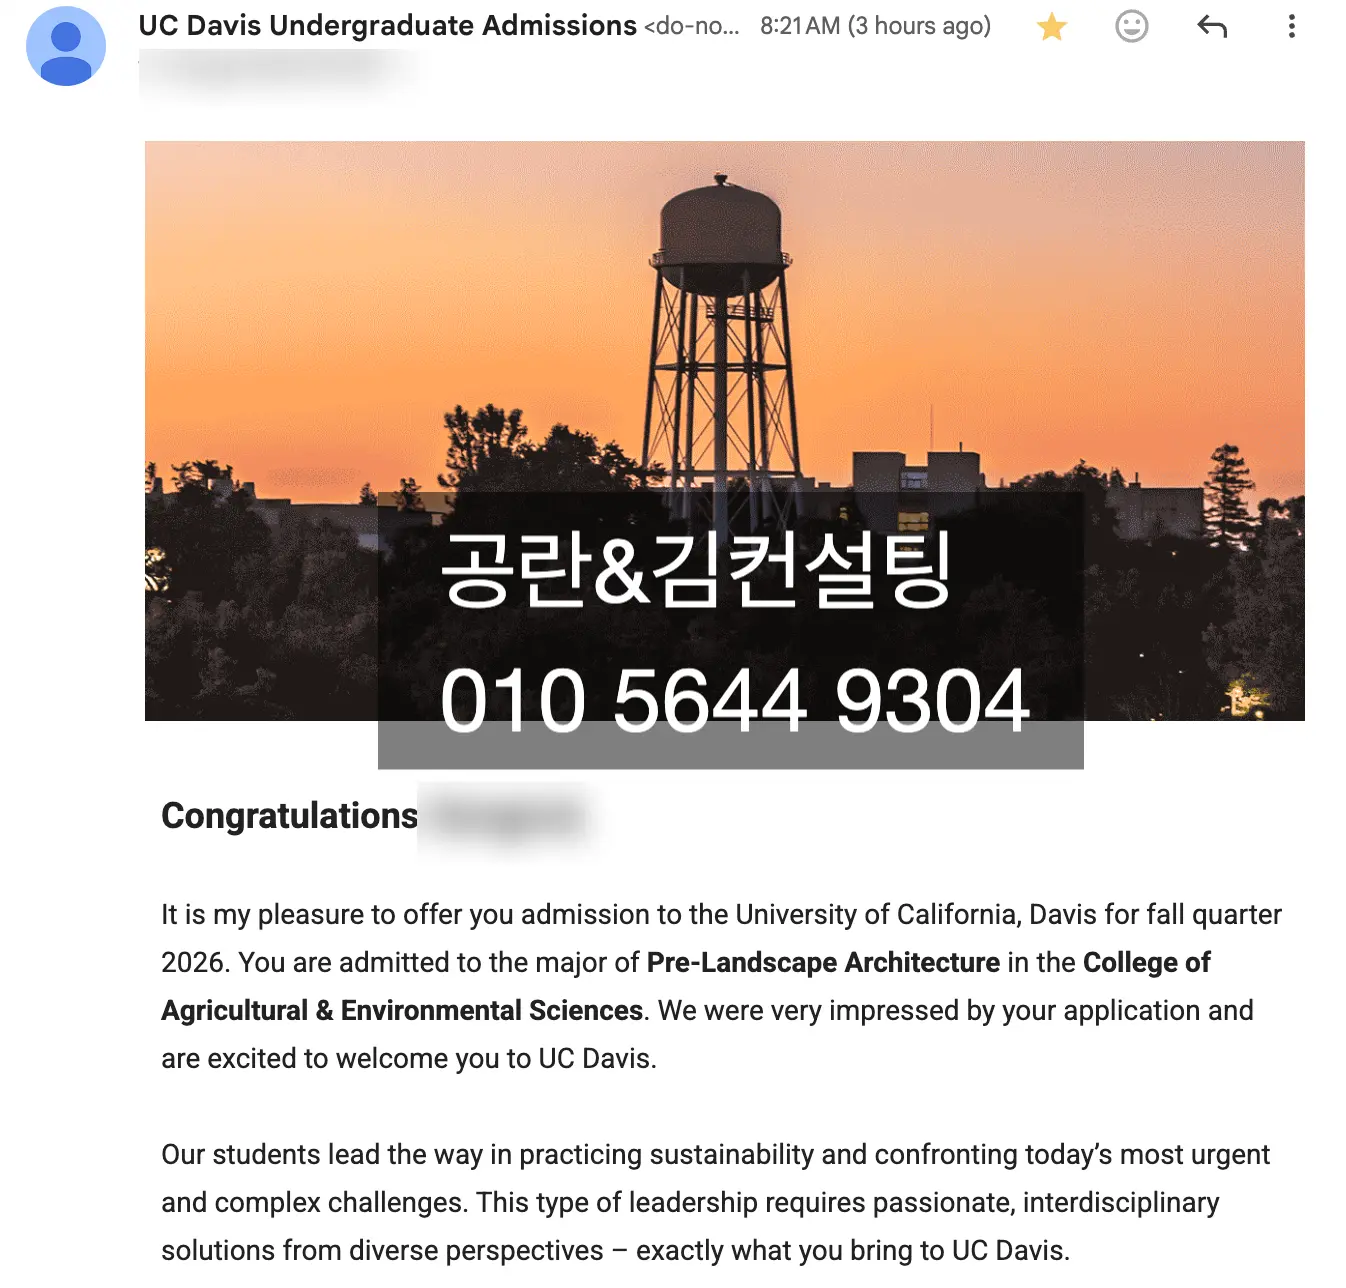The width and height of the screenshot is (1346, 1288).
Task: Add an emoji reaction to the email
Action: (1131, 27)
